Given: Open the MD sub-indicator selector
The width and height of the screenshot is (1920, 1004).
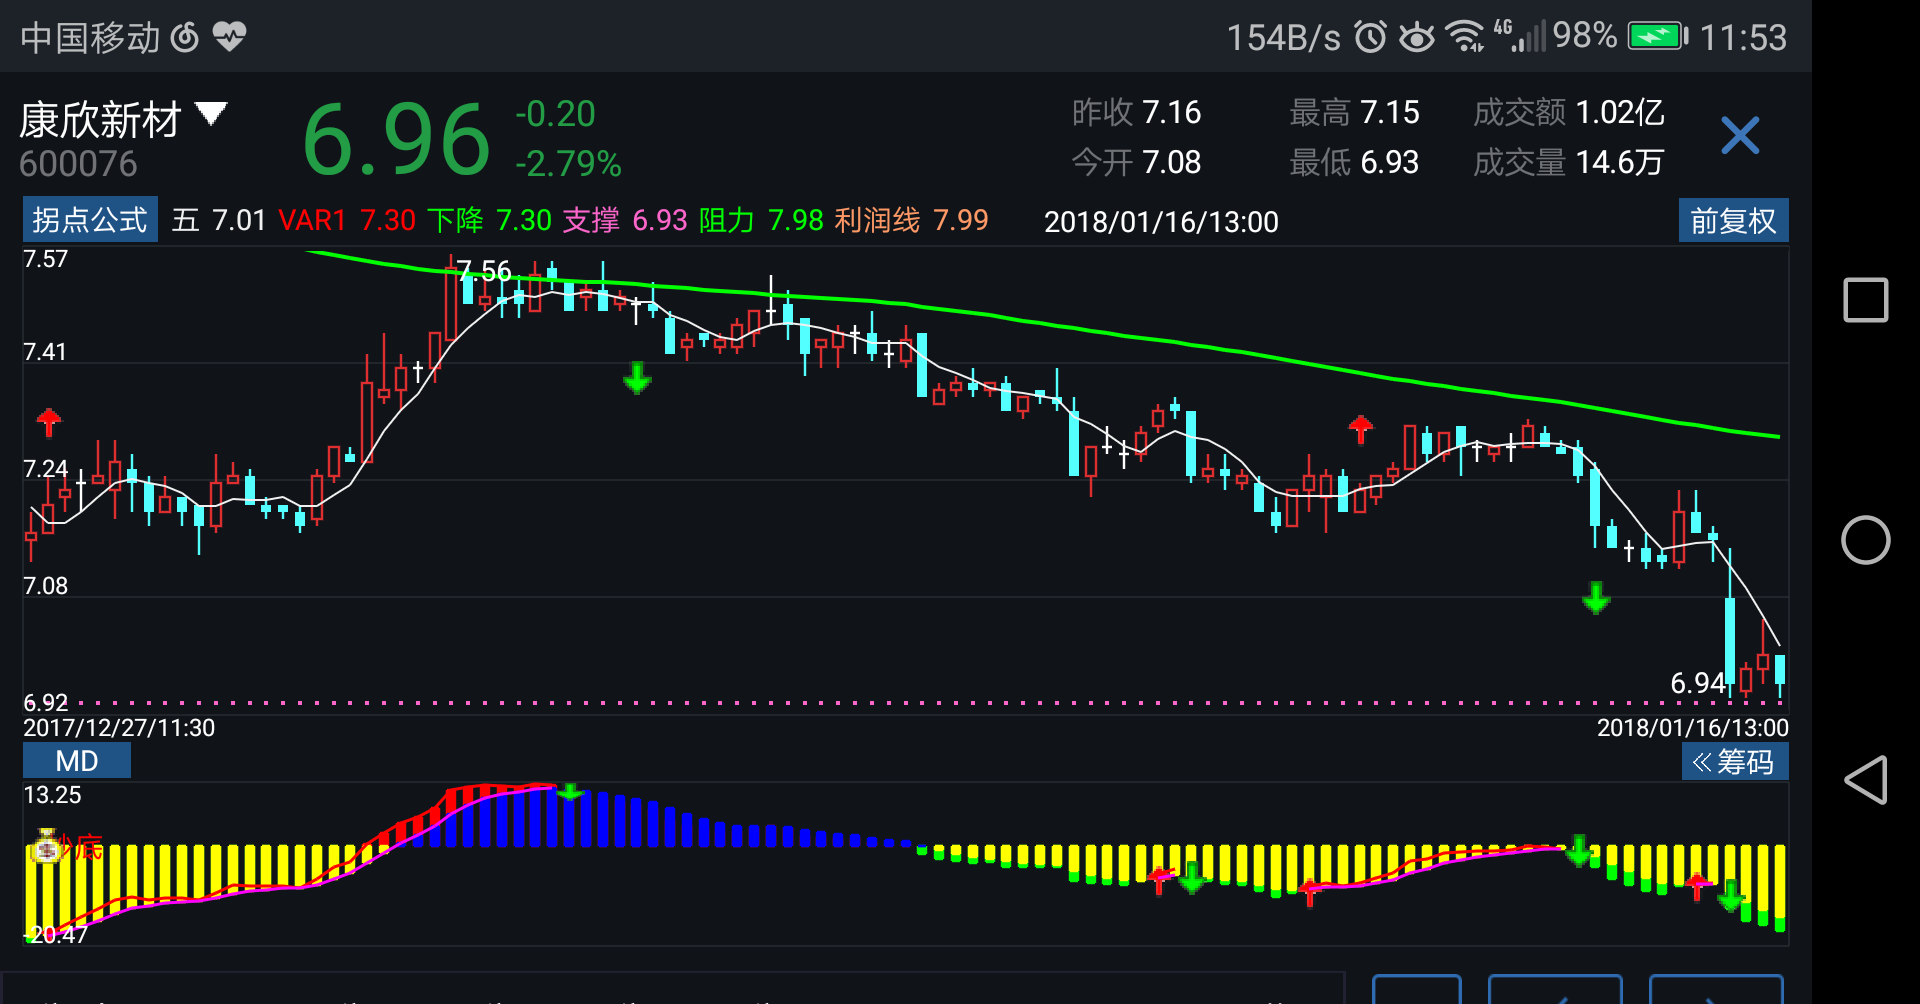Looking at the screenshot, I should [x=77, y=761].
